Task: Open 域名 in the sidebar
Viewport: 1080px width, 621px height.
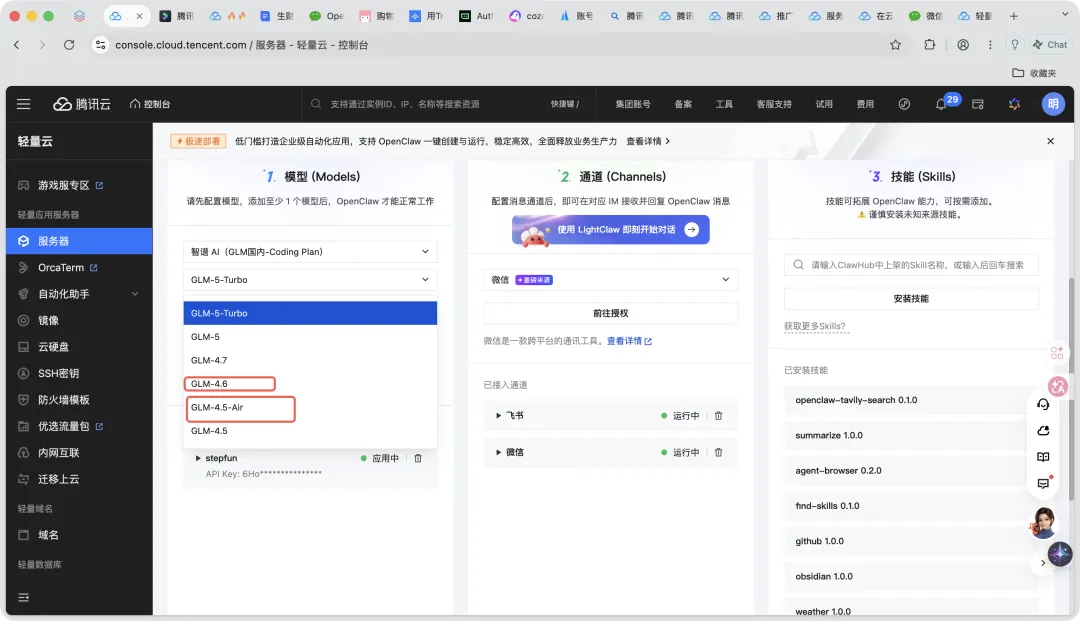Action: pyautogui.click(x=48, y=535)
